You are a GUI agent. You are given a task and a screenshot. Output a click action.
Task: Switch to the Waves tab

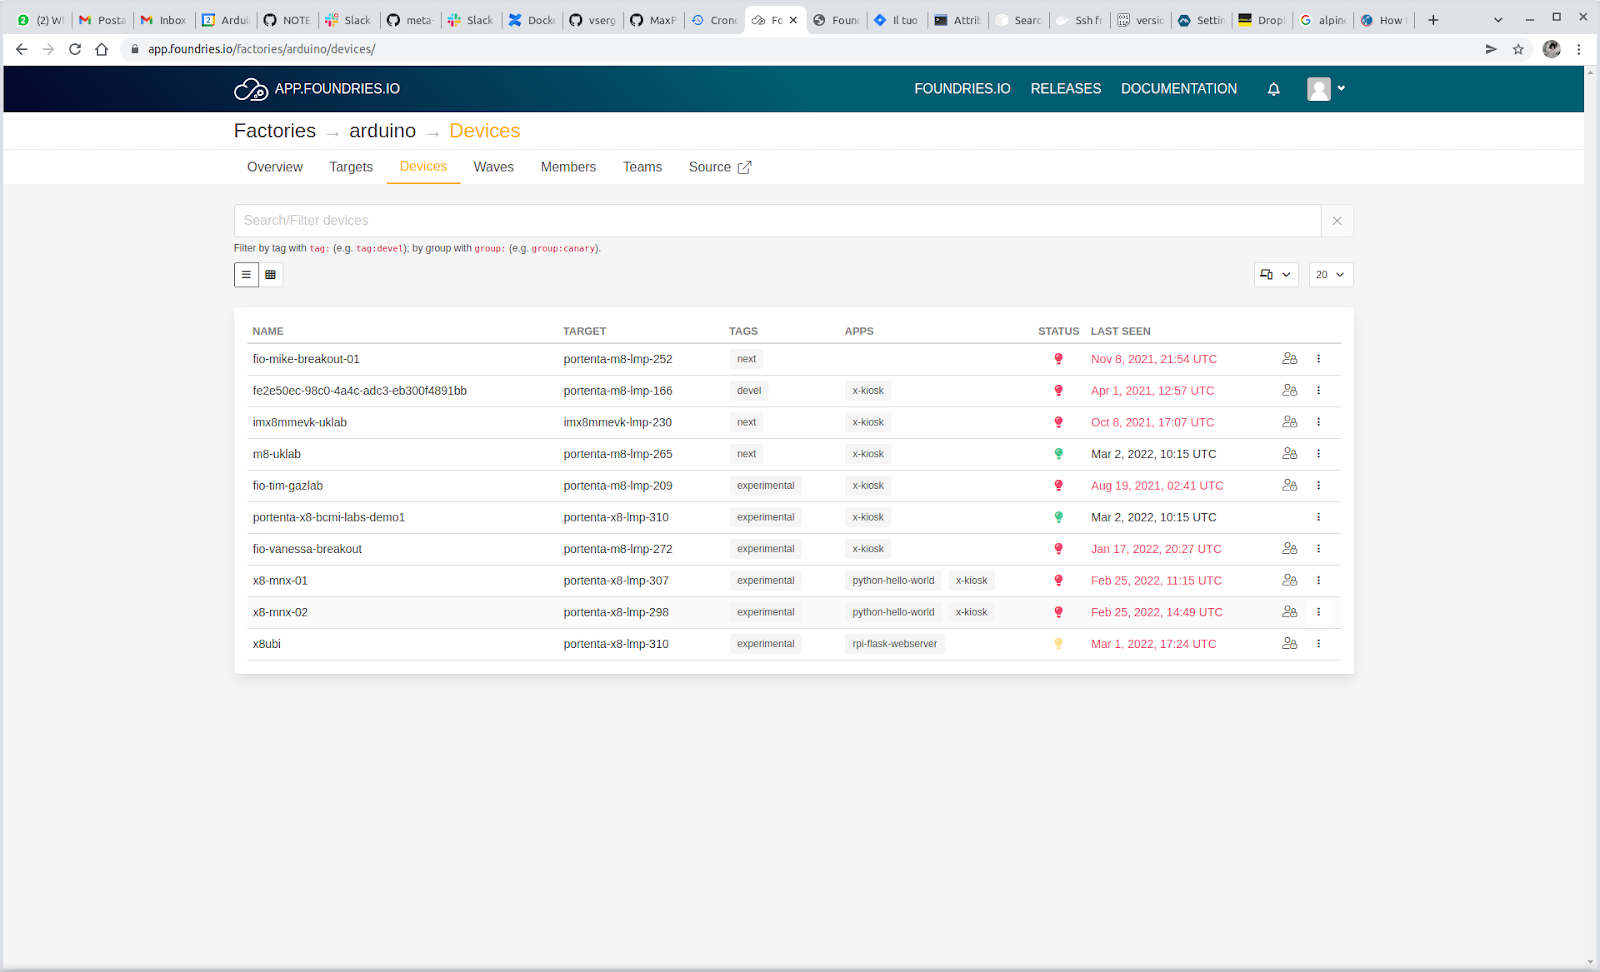point(493,167)
